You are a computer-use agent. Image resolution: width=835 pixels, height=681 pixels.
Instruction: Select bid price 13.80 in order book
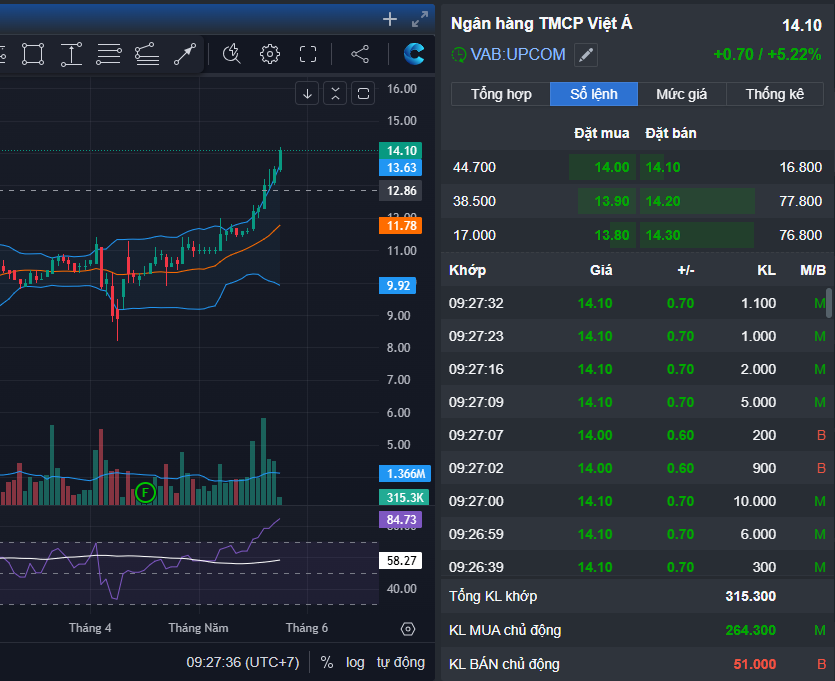click(611, 235)
